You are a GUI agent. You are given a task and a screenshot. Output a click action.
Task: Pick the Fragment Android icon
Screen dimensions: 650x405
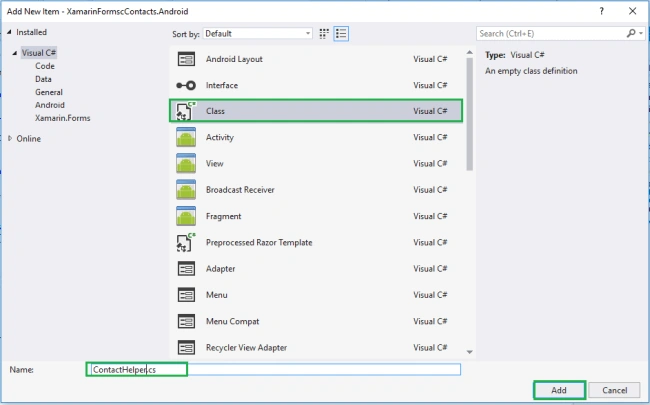click(186, 216)
